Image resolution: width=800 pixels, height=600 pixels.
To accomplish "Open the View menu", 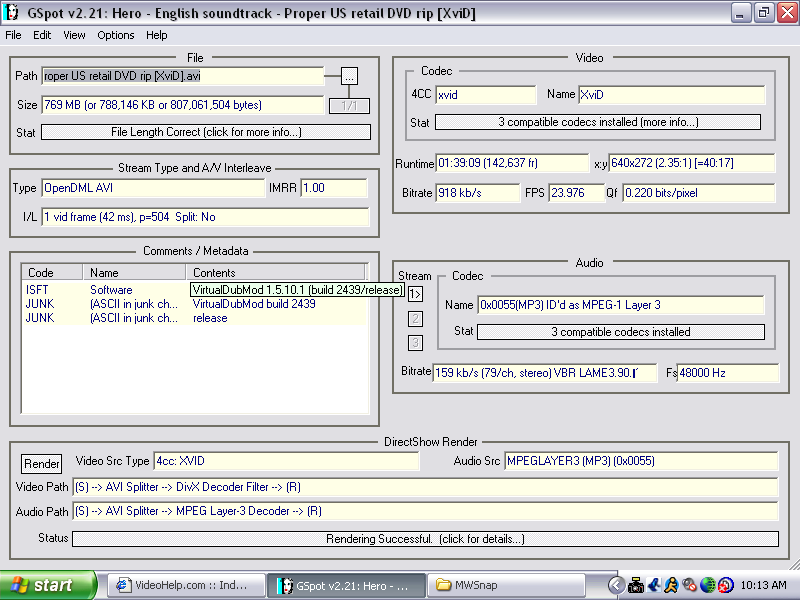I will click(x=74, y=35).
